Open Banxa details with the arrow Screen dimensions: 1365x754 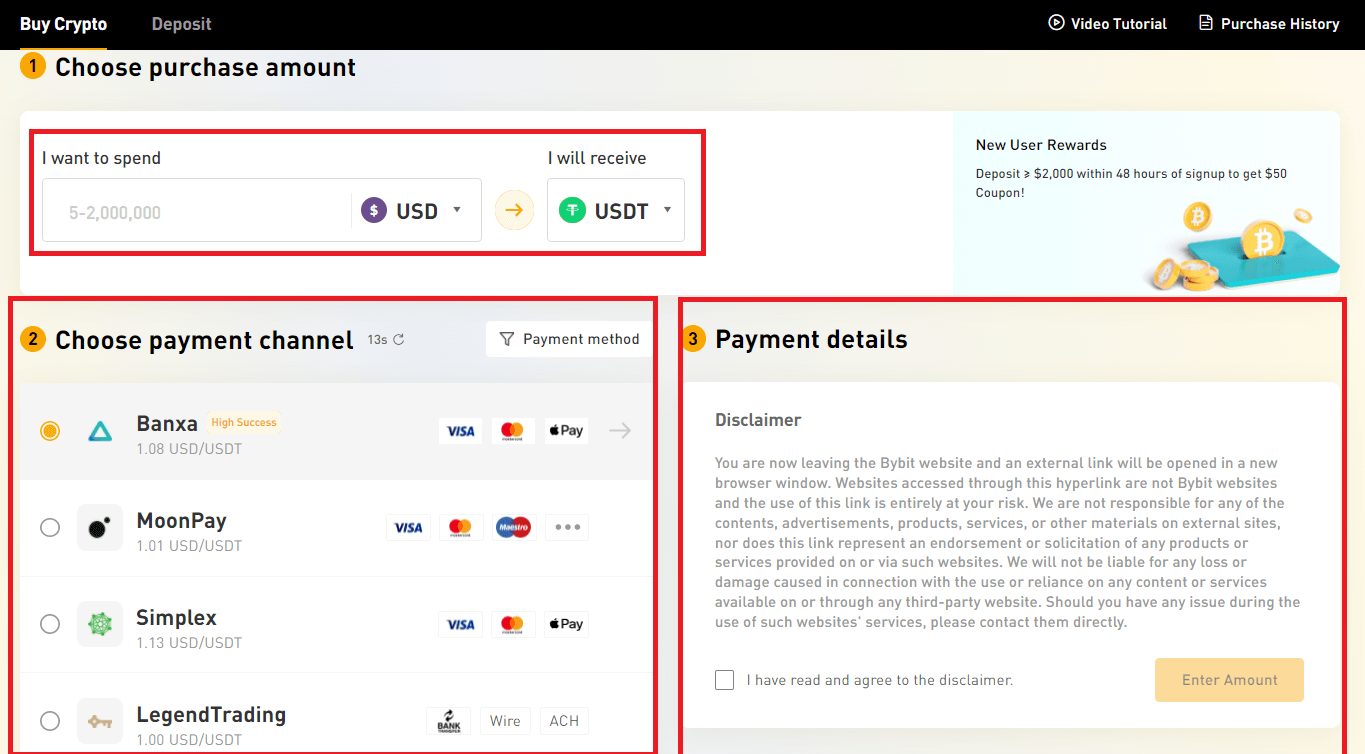click(x=619, y=430)
